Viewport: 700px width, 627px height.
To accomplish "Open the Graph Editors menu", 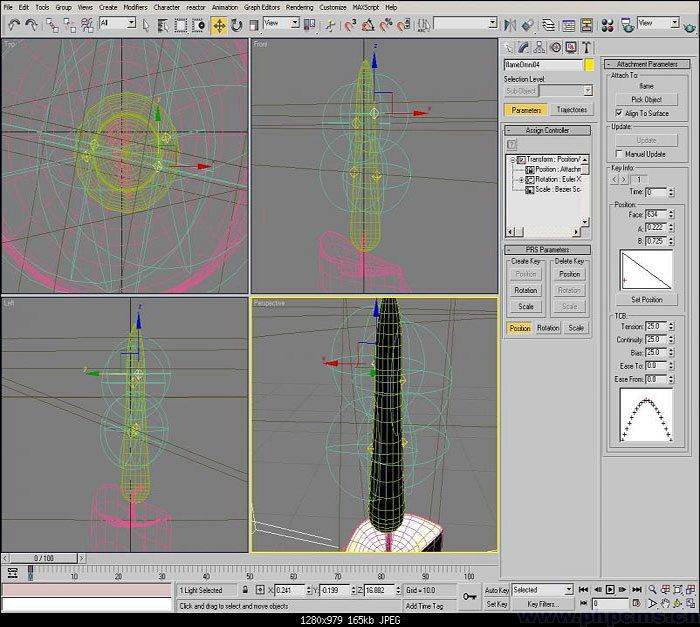I will (262, 7).
